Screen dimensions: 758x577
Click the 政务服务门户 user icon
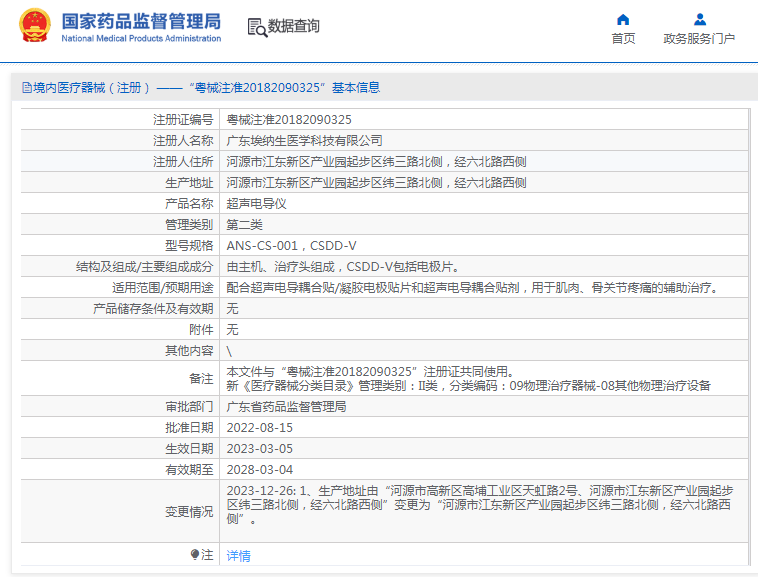pos(700,20)
